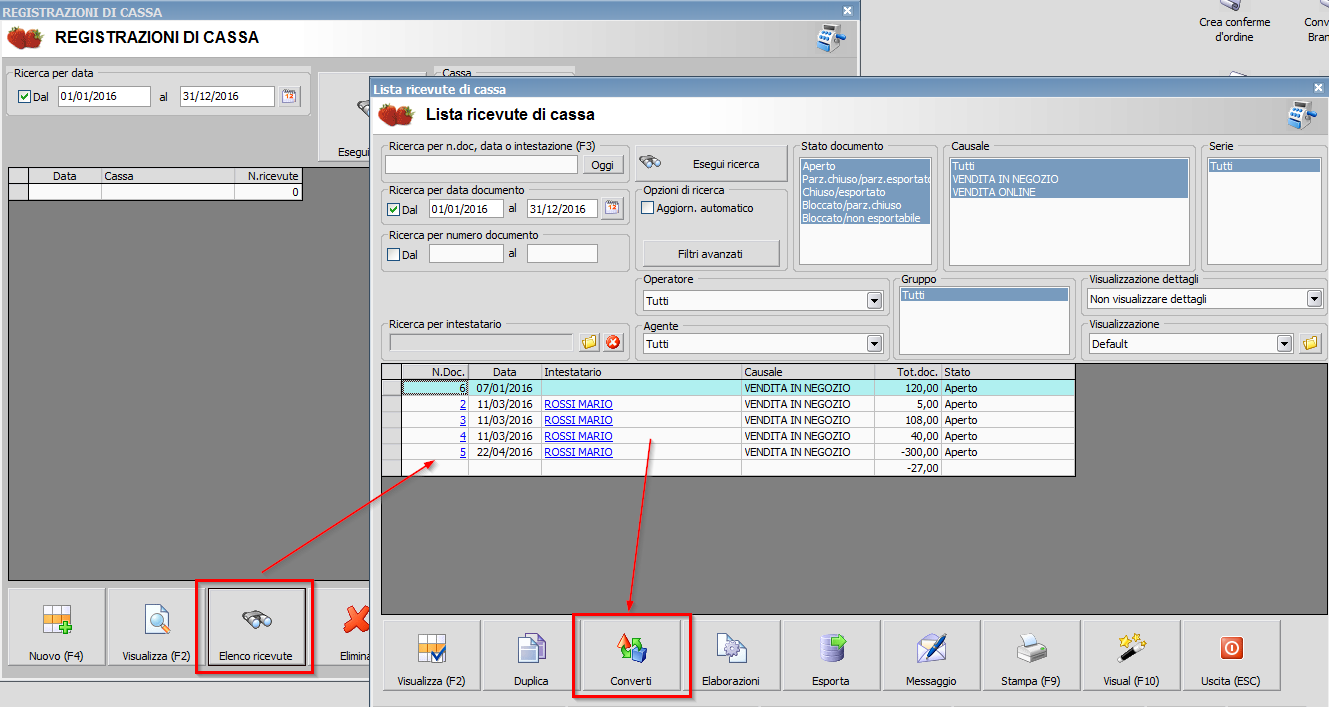Click ROSSI MARIO link in the 22/04/2016 row
1329x707 pixels.
click(578, 452)
